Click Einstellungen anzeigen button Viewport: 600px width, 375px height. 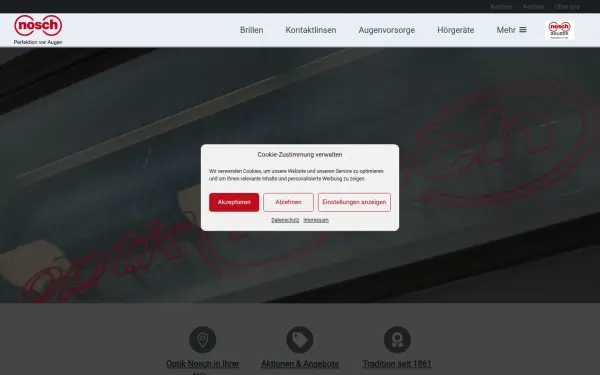354,202
